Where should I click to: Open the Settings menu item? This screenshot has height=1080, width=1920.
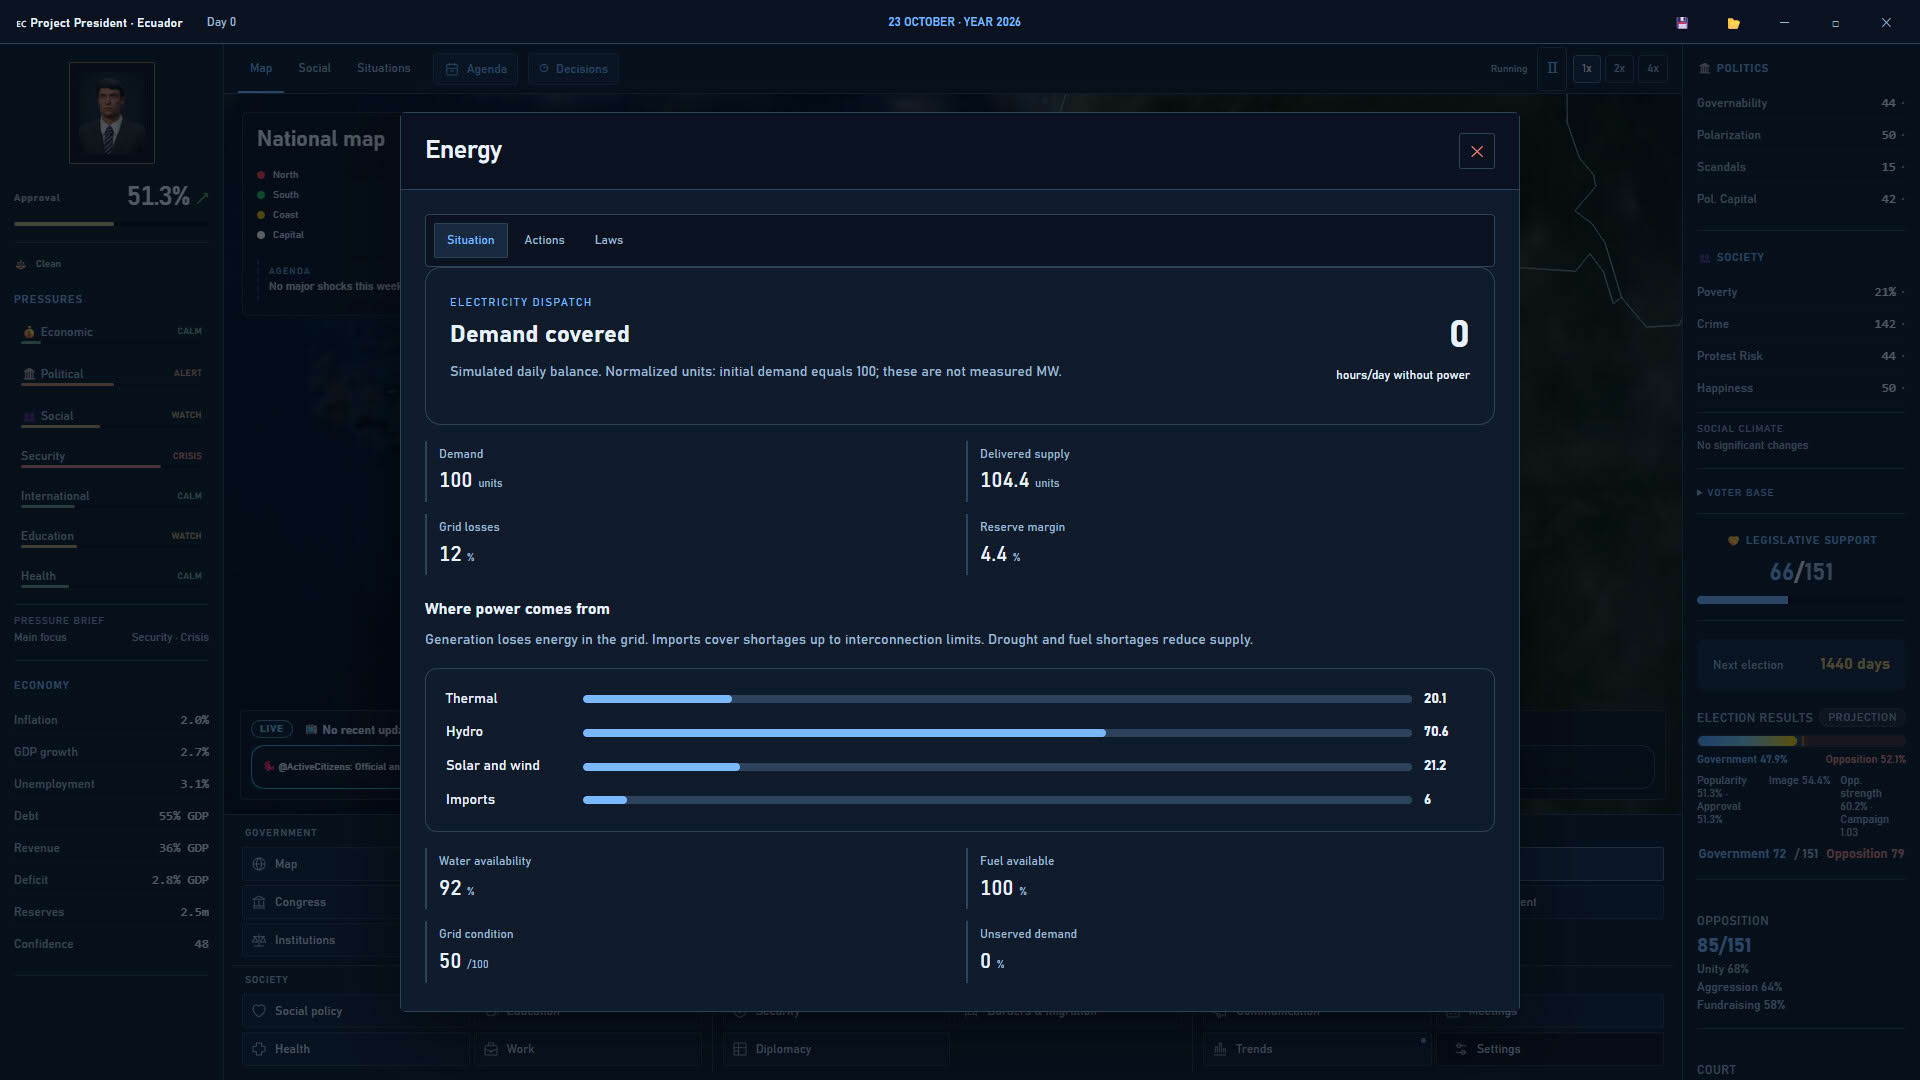(1550, 1049)
